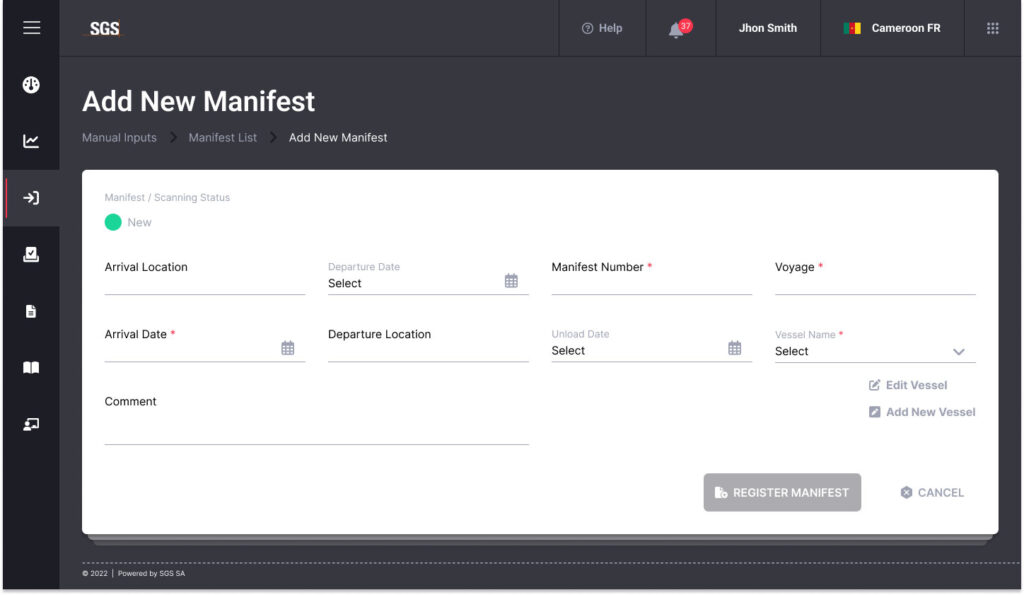Image resolution: width=1024 pixels, height=595 pixels.
Task: Open the checkmark inbox sidebar icon
Action: pyautogui.click(x=31, y=255)
